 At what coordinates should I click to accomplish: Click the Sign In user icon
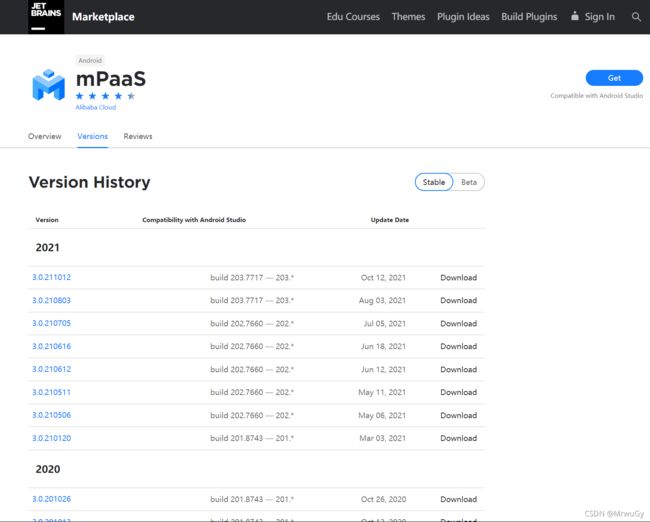click(575, 16)
